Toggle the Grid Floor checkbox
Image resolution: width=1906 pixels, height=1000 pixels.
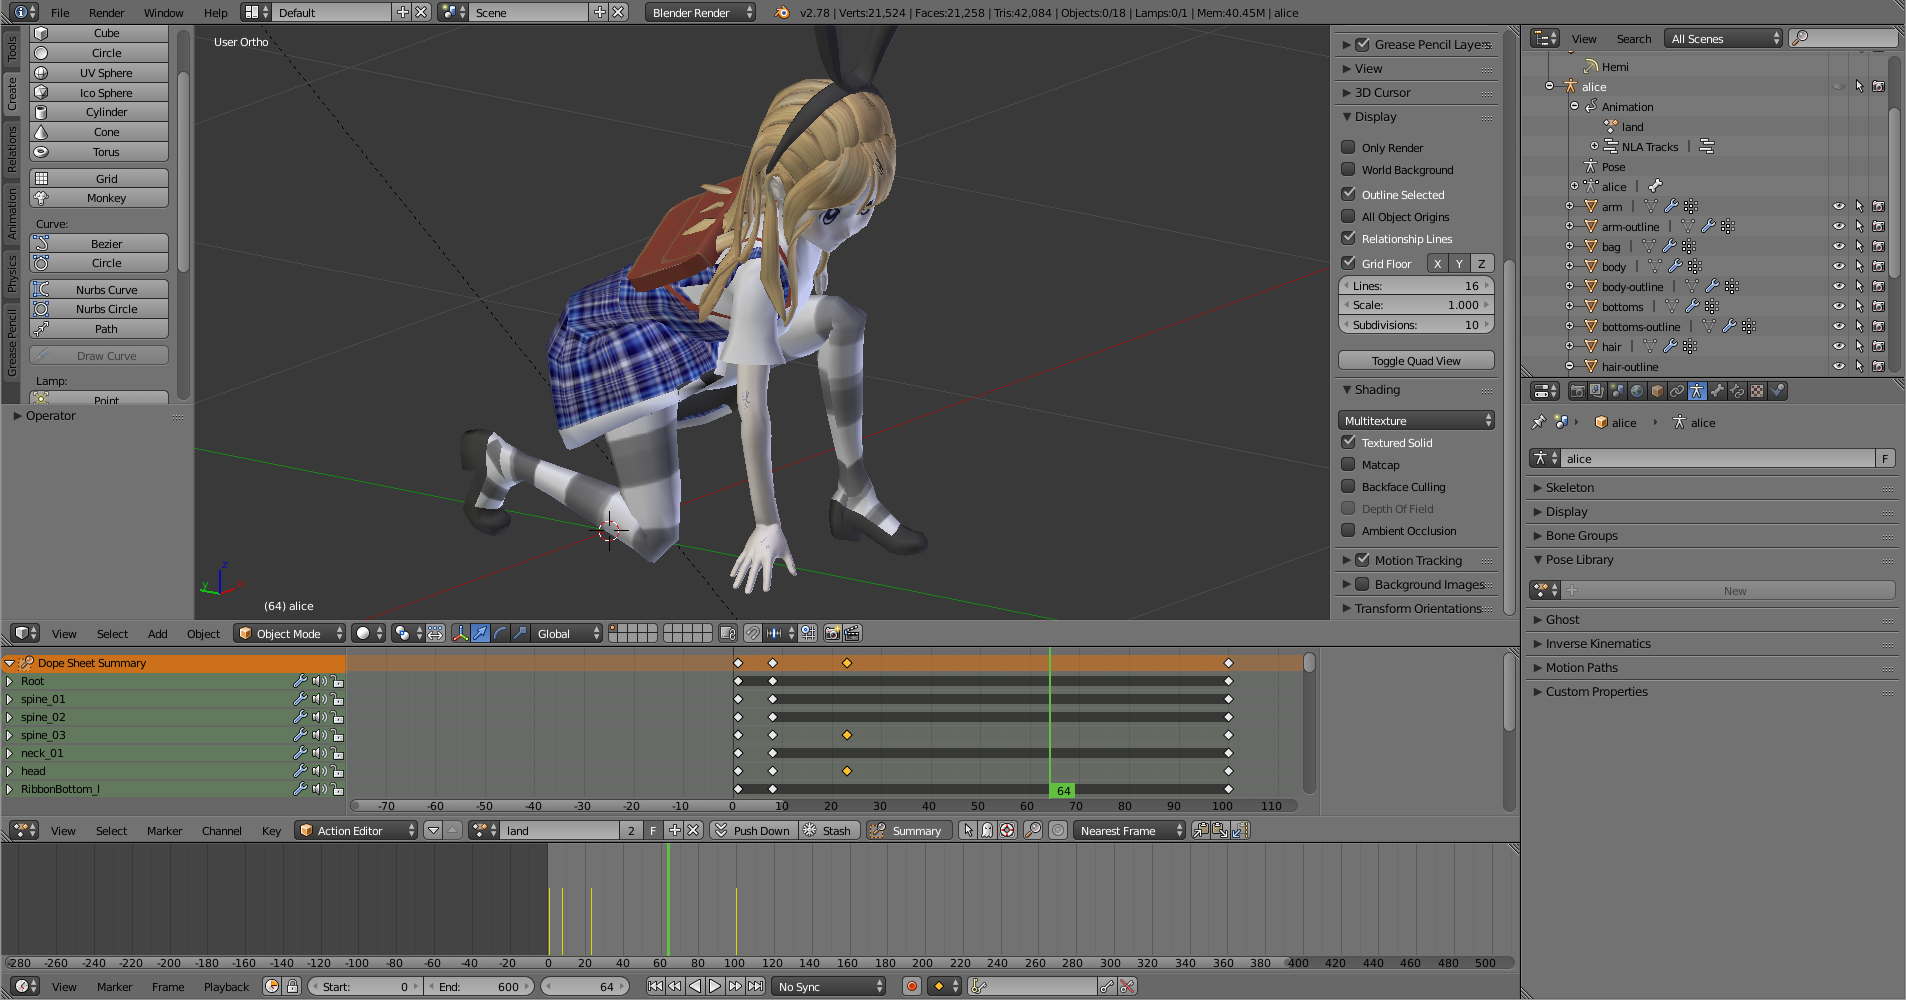1348,263
